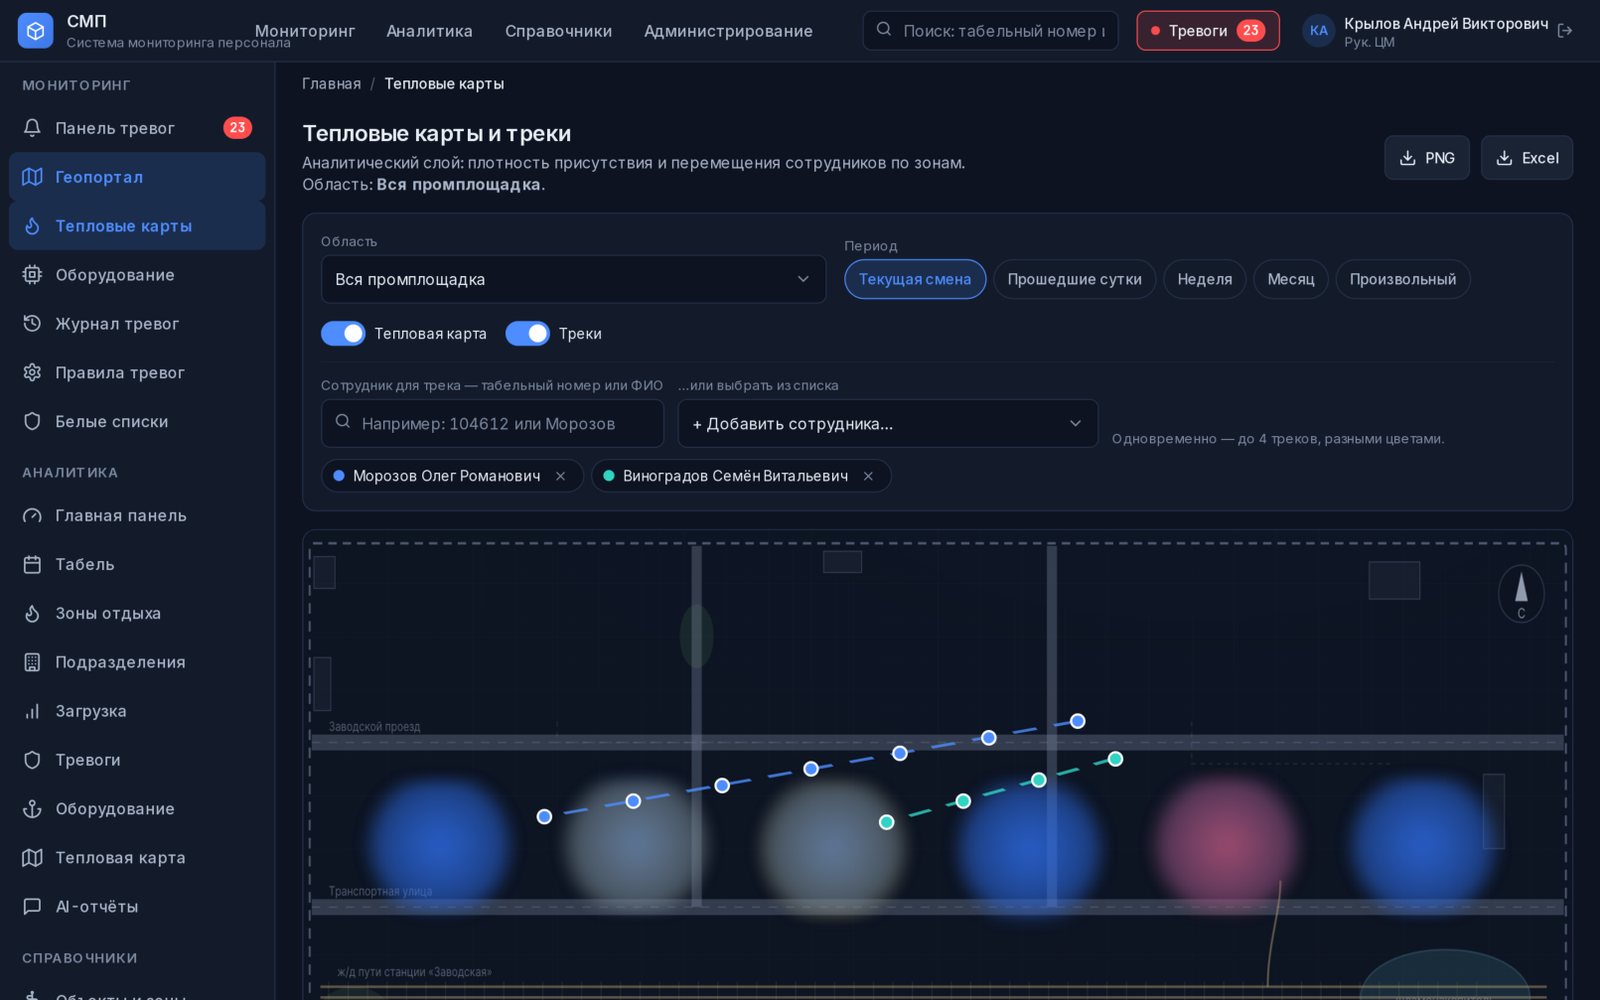1600x1000 pixels.
Task: Click the flame icon of Тепловые карты
Action: point(32,226)
